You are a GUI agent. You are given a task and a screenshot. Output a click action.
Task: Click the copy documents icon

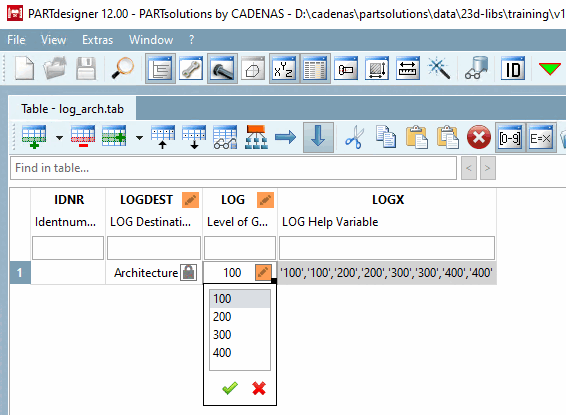[x=386, y=137]
